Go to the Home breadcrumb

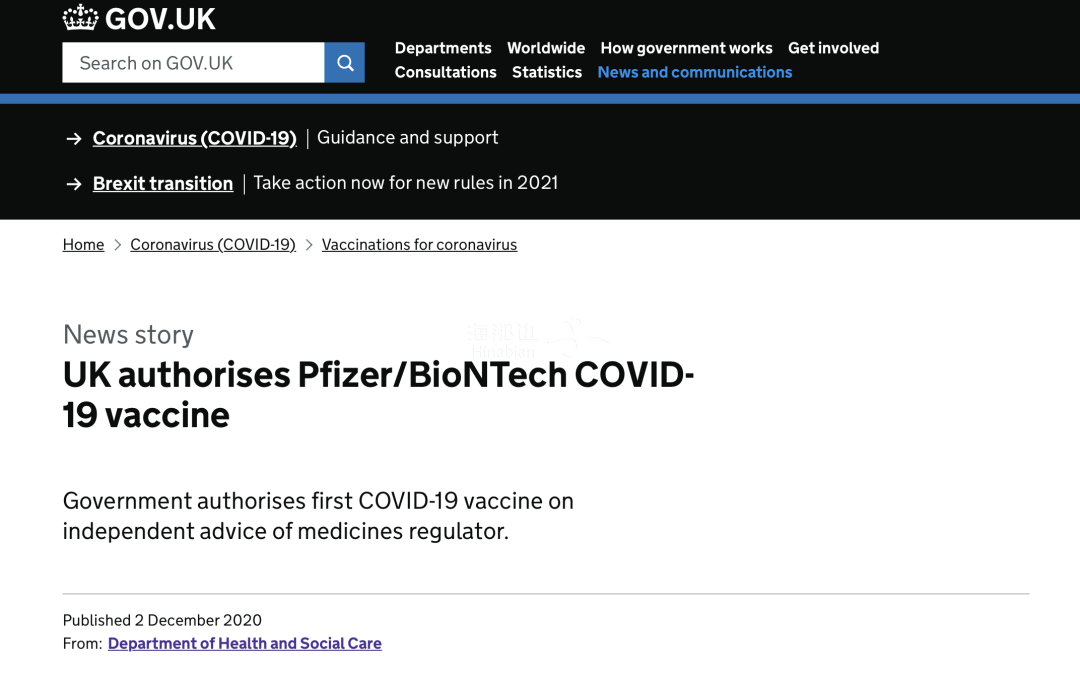coord(83,245)
